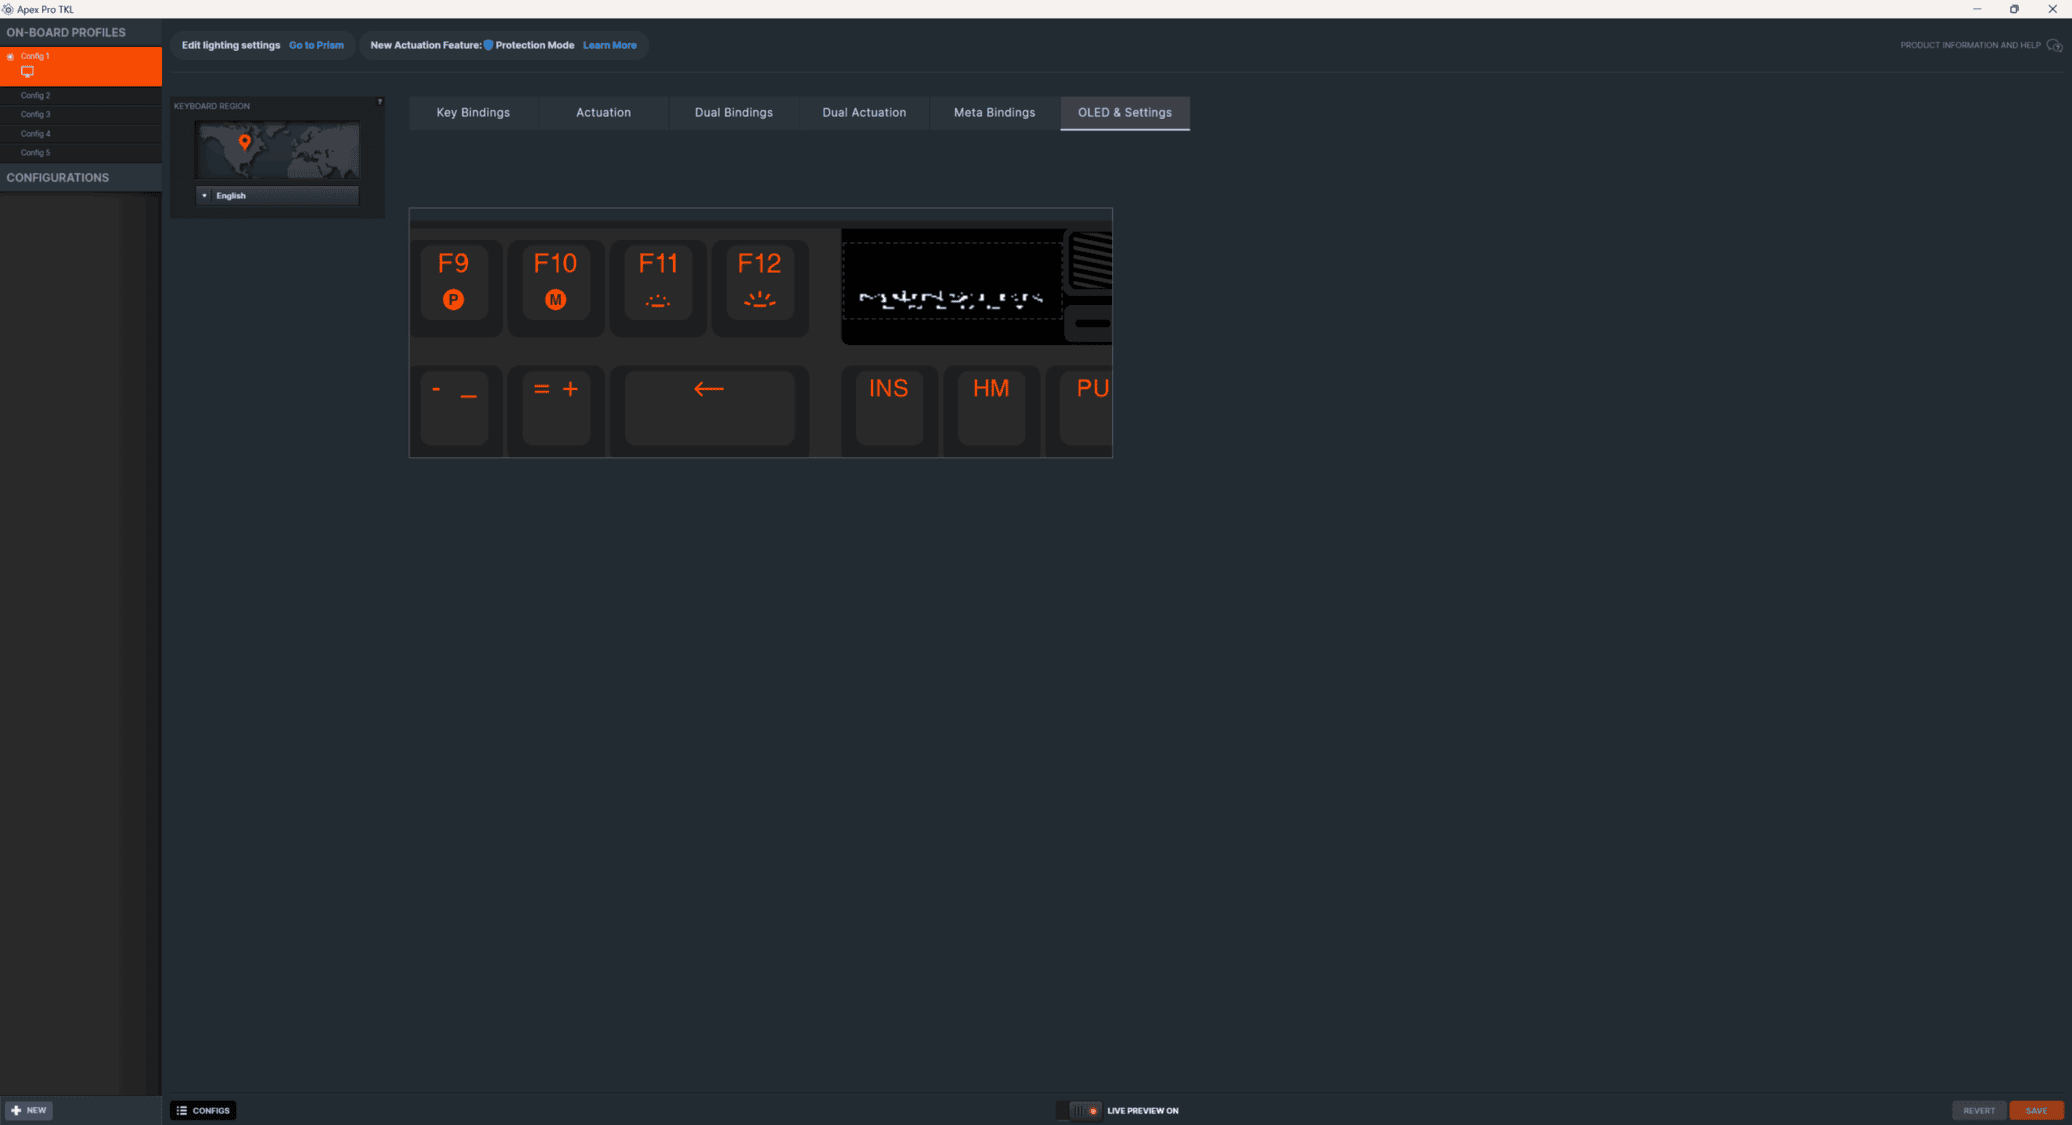Click the equals plus key
Screen dimensions: 2072x1125
556,410
